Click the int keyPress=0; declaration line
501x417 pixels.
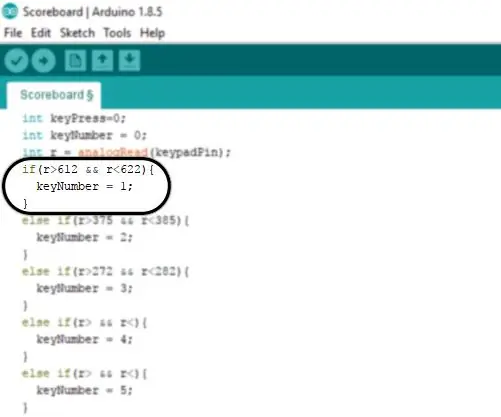(74, 118)
